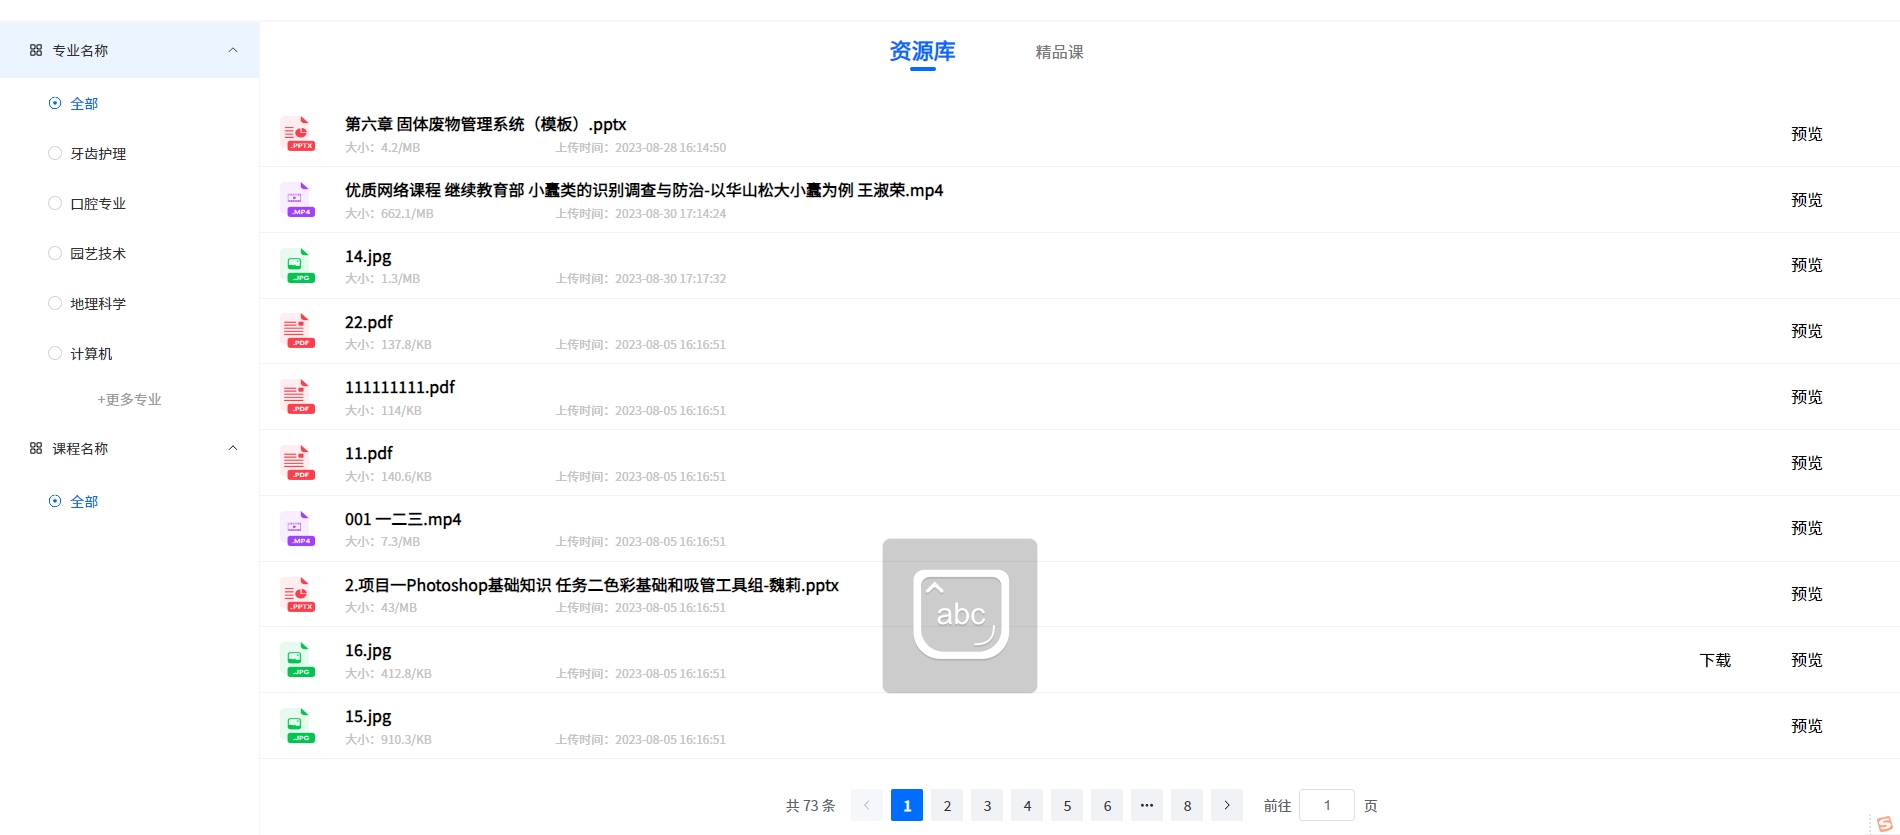The height and width of the screenshot is (835, 1900).
Task: Click the PPTX icon for 第六章 固体废物管理系统
Action: coord(298,134)
